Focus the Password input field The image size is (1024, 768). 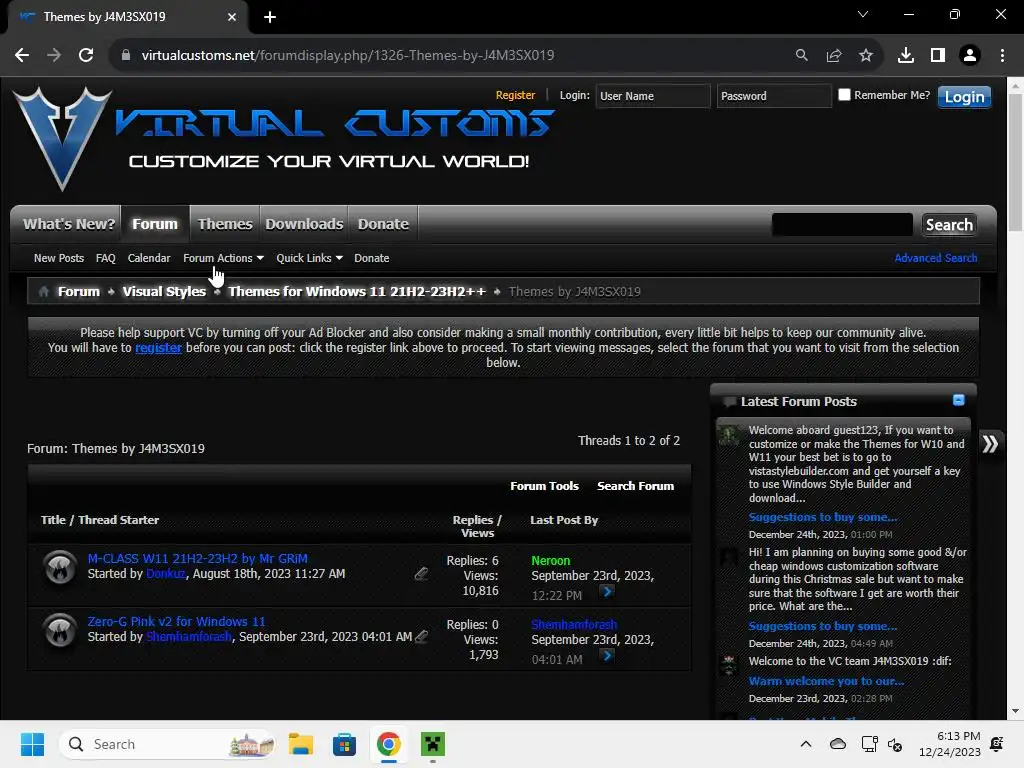click(x=773, y=96)
